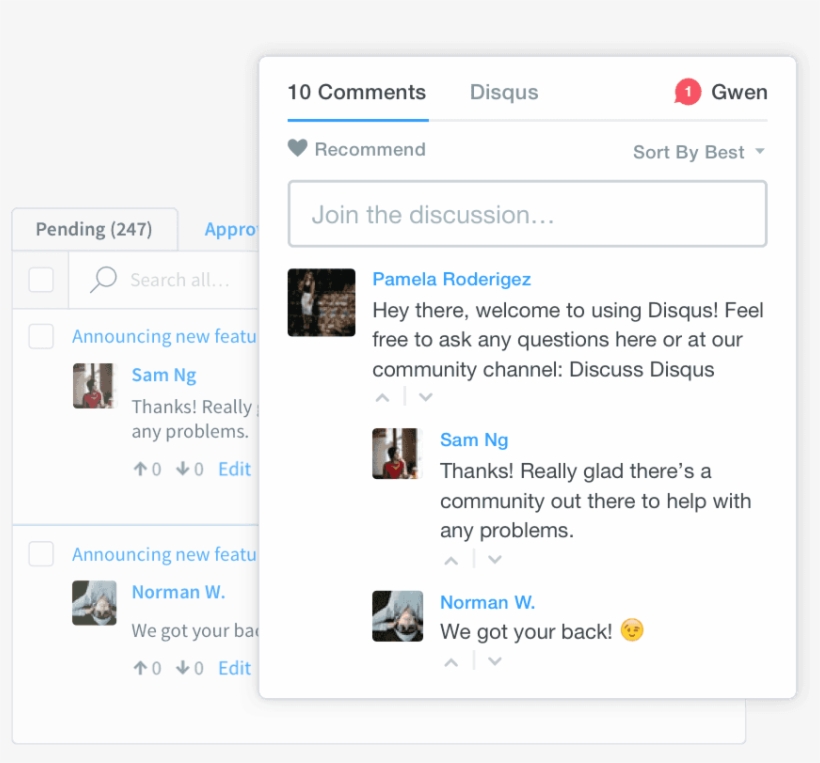Screen dimensions: 820x763
Task: Open the Sort By Best dropdown
Action: tap(699, 152)
